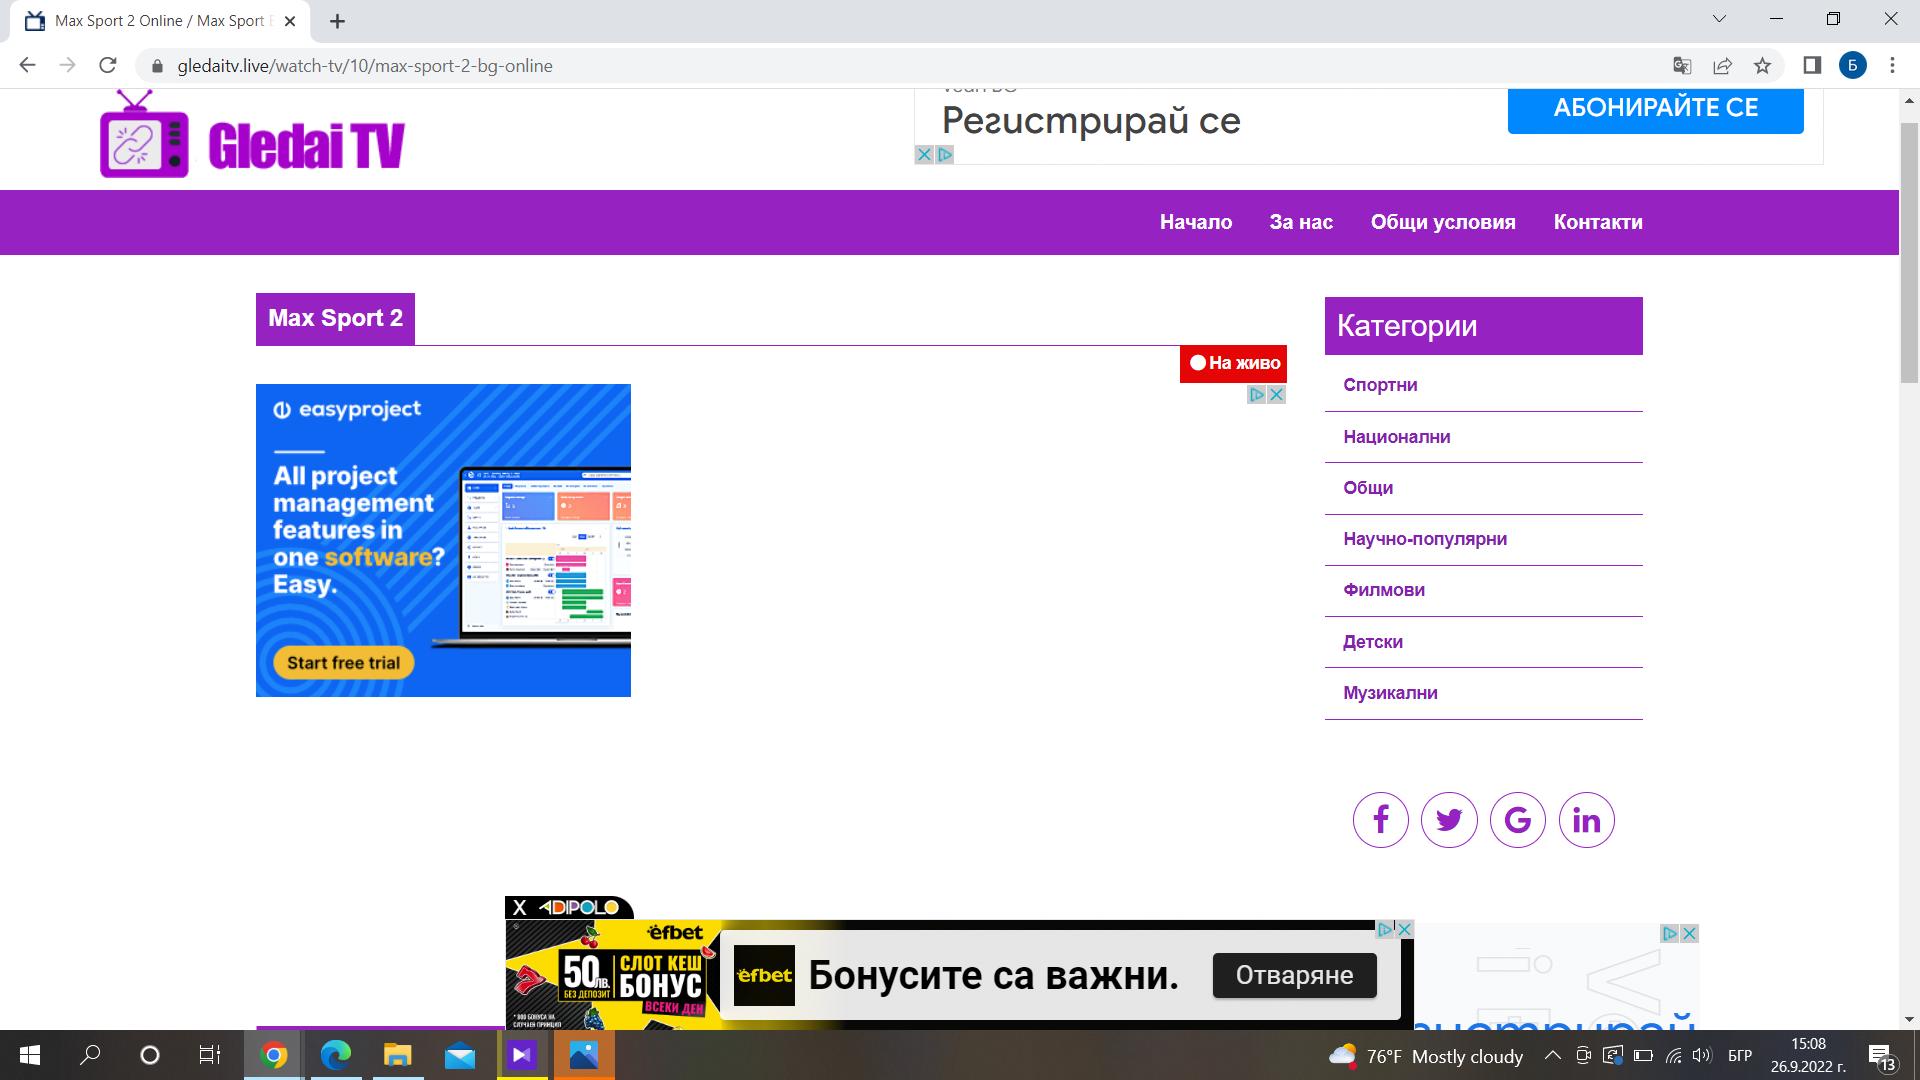Click the Gledai TV logo
This screenshot has width=1920, height=1080.
(250, 140)
